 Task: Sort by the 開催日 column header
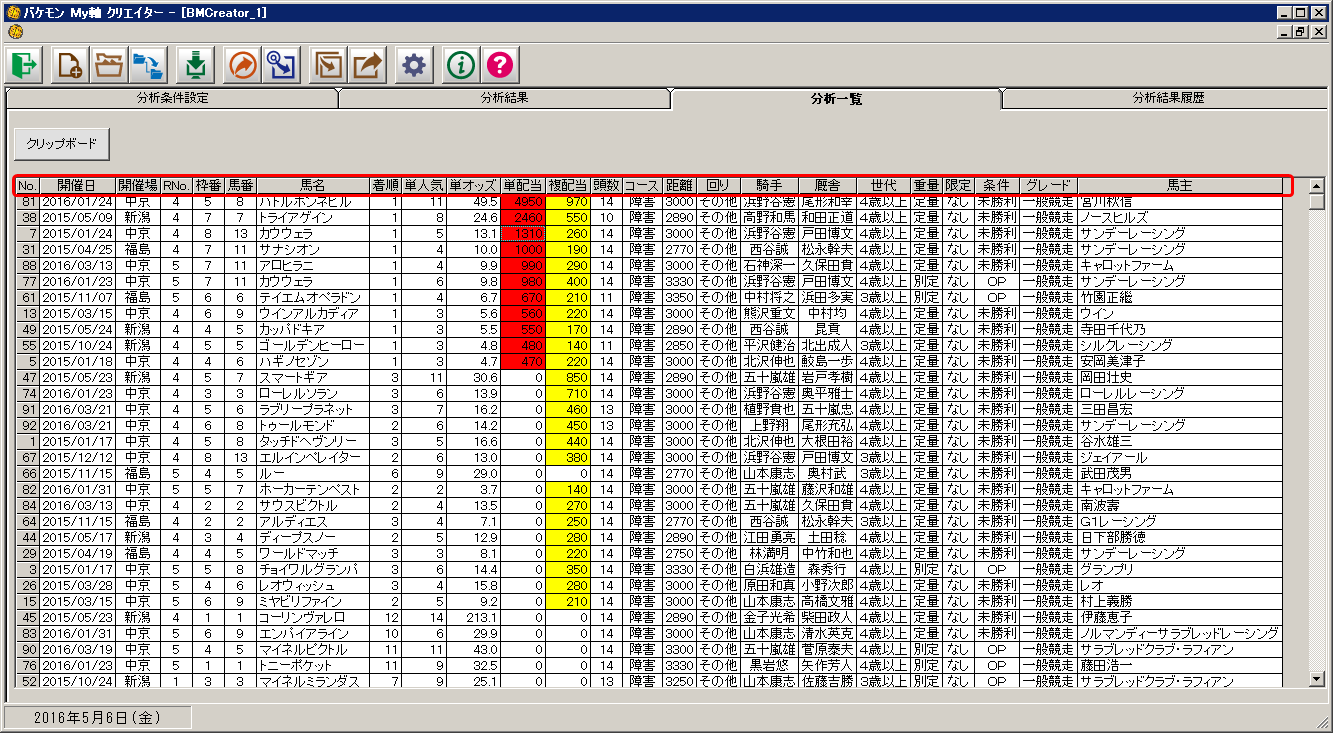77,185
